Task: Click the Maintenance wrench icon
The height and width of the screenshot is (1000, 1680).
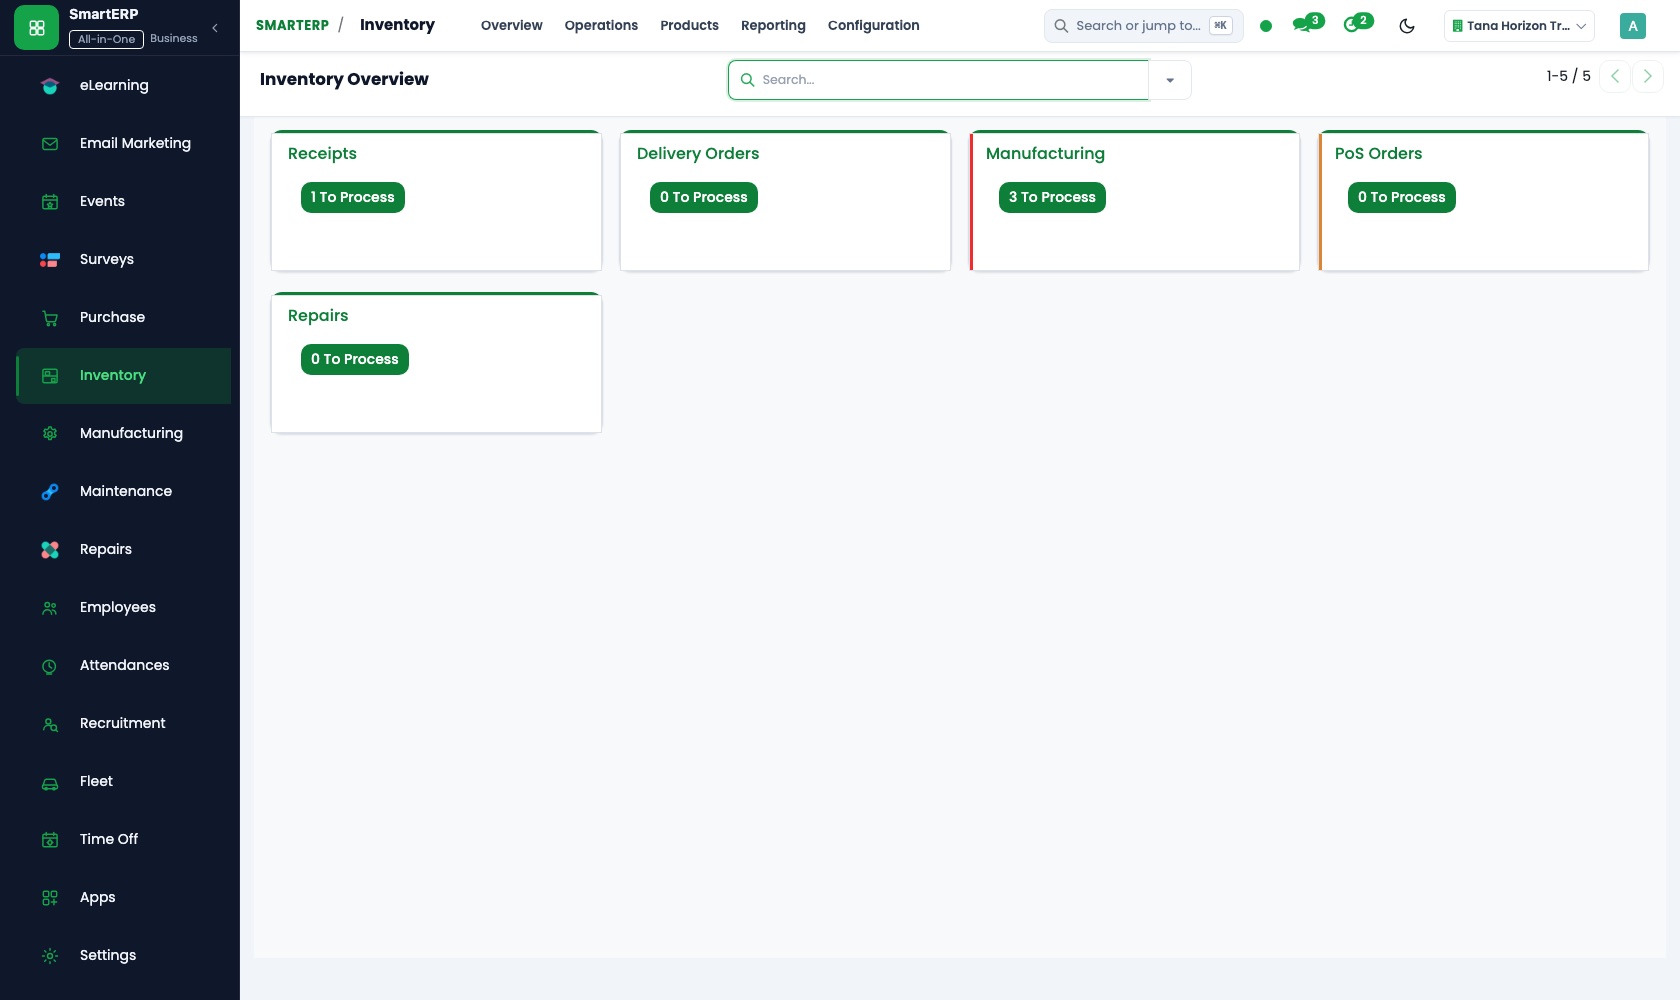Action: click(x=50, y=492)
